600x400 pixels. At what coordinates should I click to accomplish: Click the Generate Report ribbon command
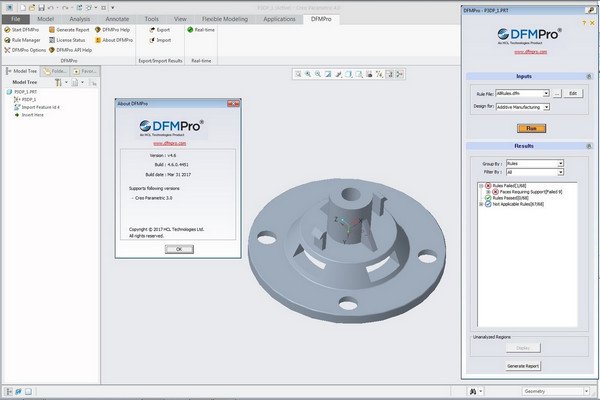click(69, 29)
